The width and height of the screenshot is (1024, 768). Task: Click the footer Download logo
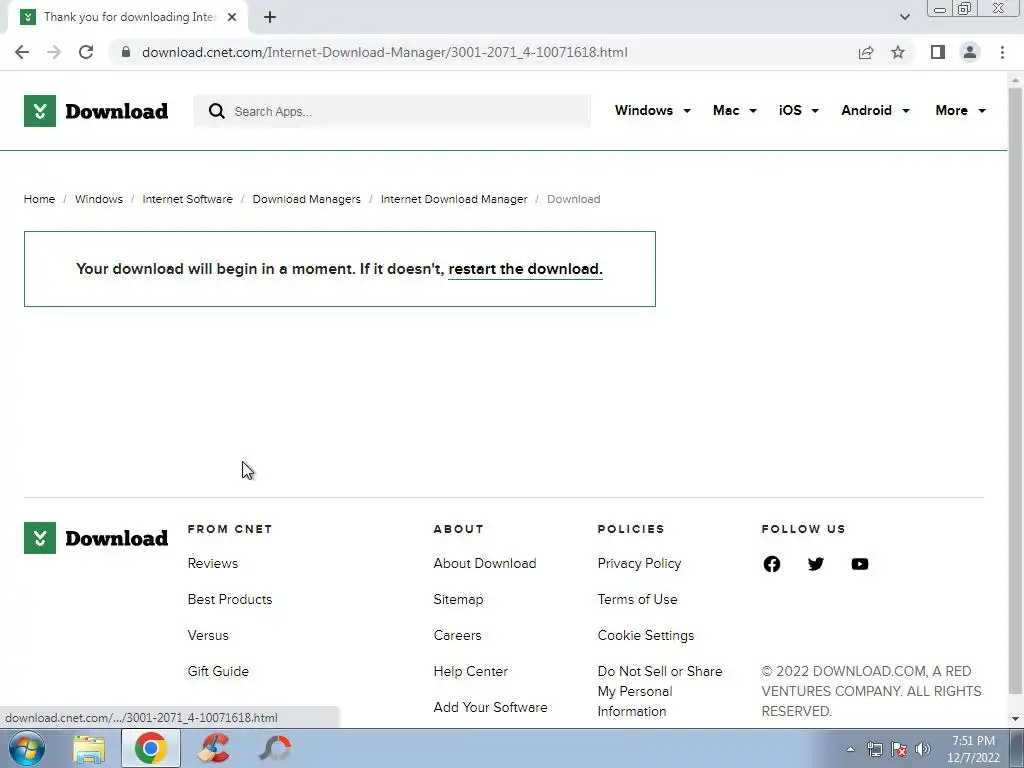click(96, 538)
